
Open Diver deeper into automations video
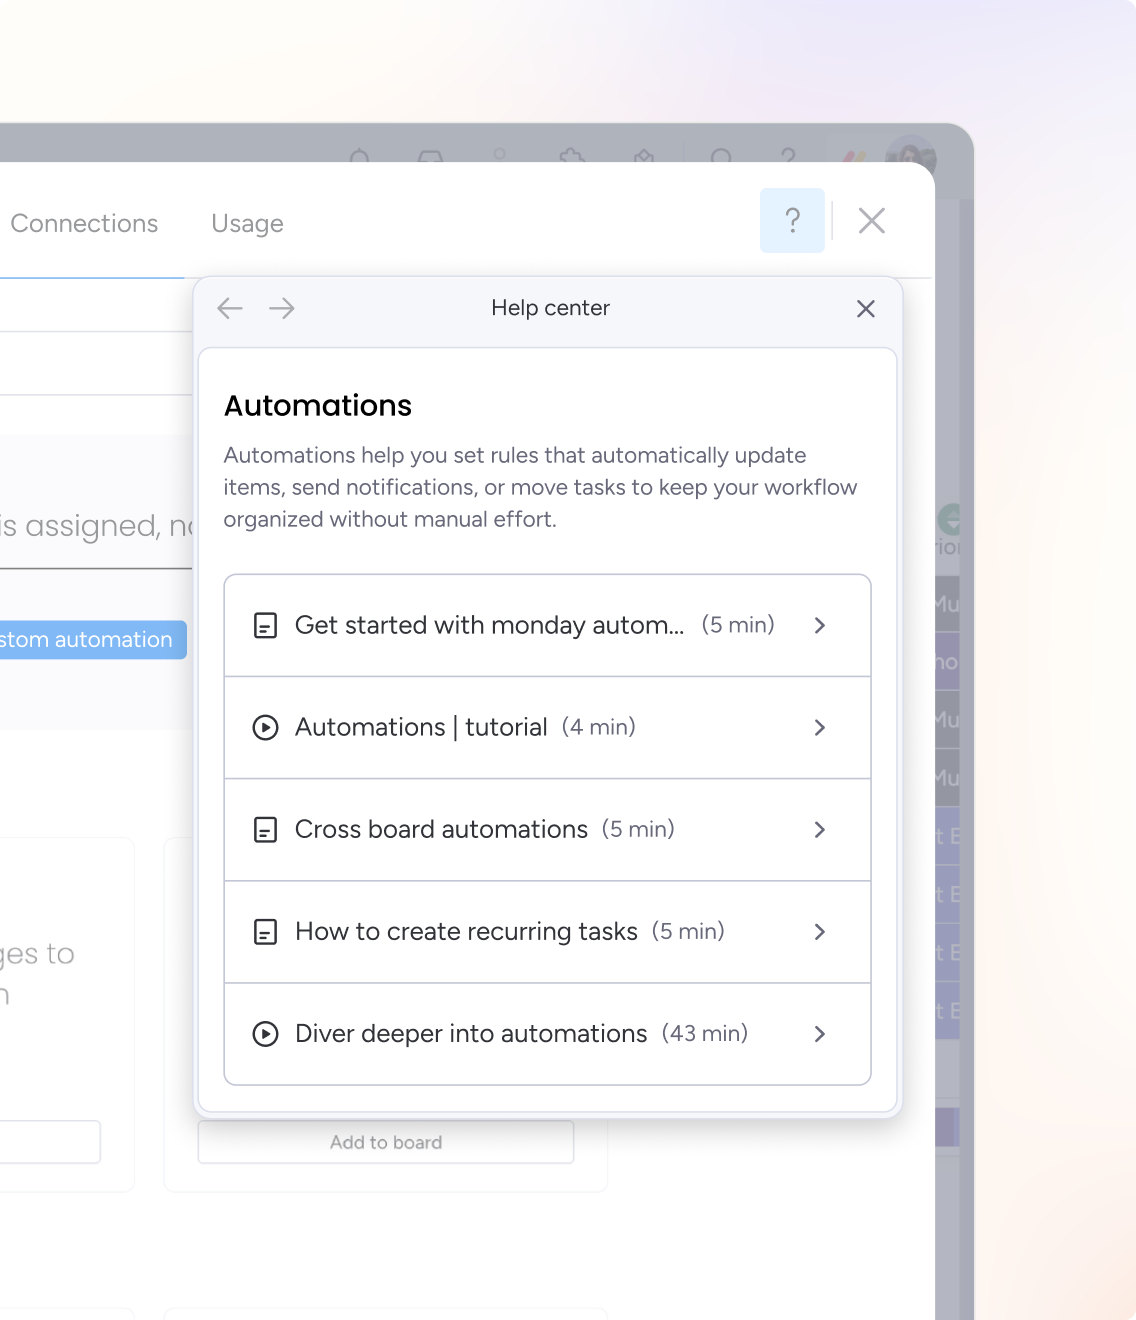[x=547, y=1034]
